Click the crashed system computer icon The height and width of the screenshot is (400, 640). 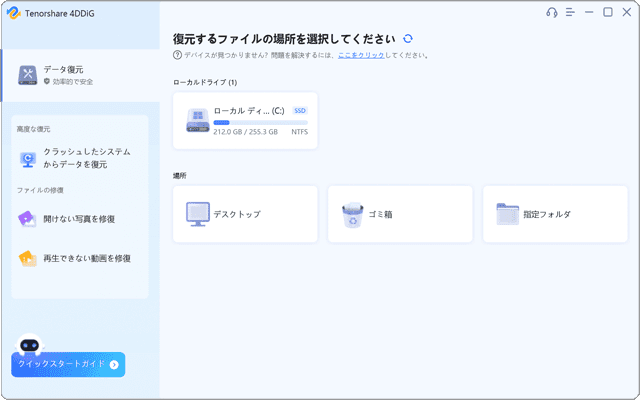pos(28,159)
